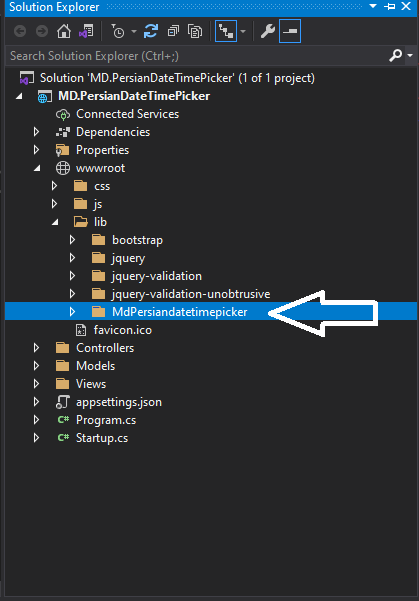
Task: Expand the MdPersiandatetimepicker folder
Action: coord(72,312)
